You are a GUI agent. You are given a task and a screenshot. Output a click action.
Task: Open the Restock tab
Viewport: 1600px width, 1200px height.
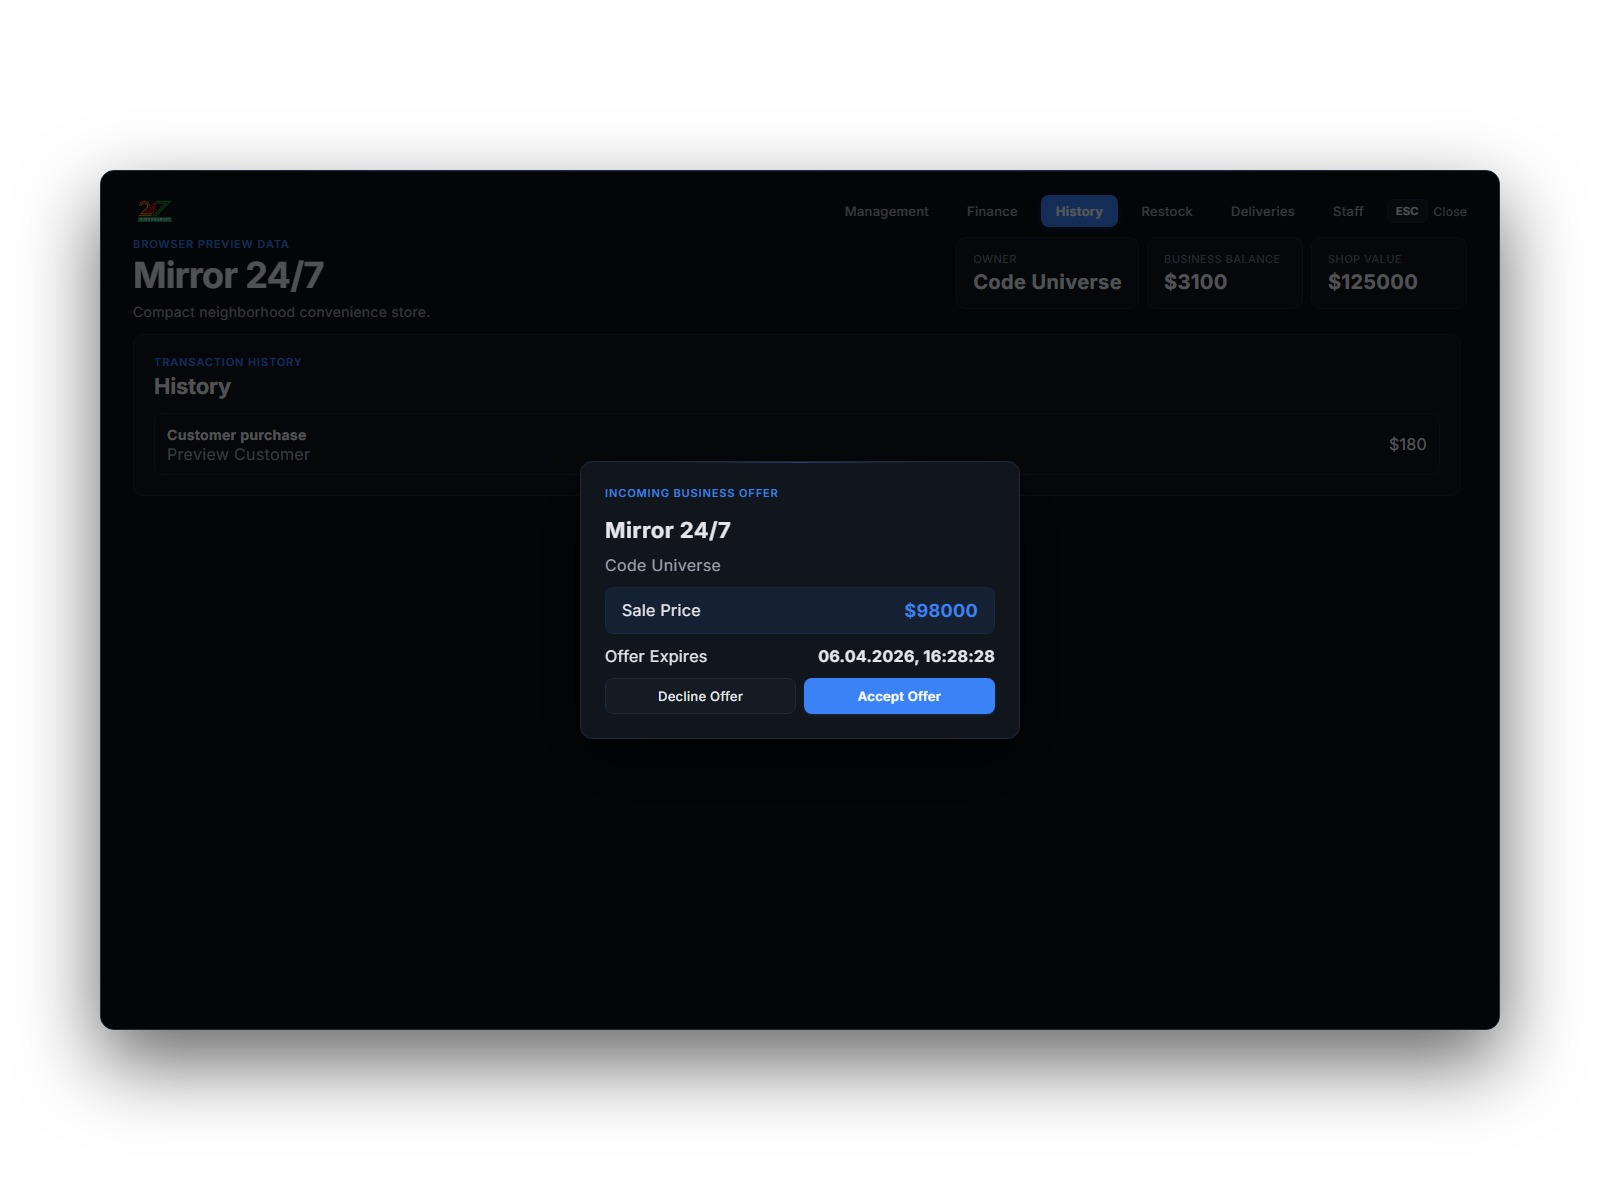point(1167,211)
